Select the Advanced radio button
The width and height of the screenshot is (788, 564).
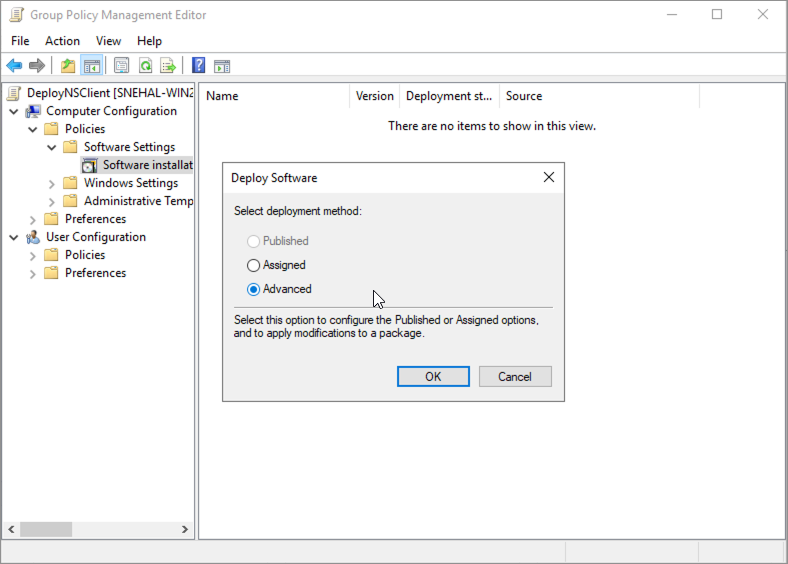(x=254, y=289)
